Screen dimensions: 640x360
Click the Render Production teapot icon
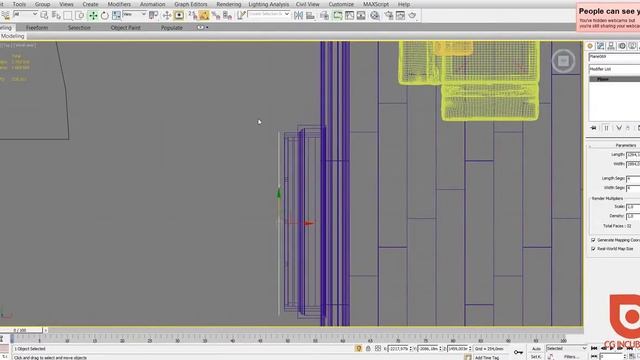tap(412, 16)
